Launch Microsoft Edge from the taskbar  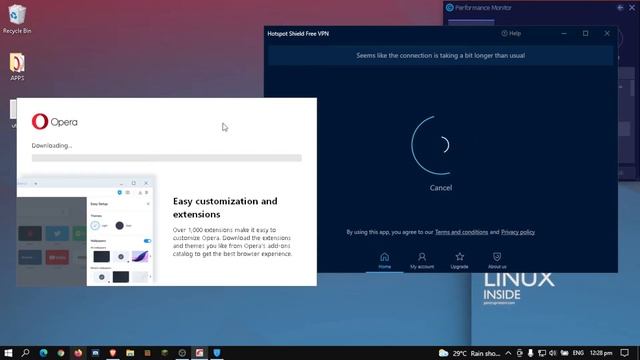43,353
